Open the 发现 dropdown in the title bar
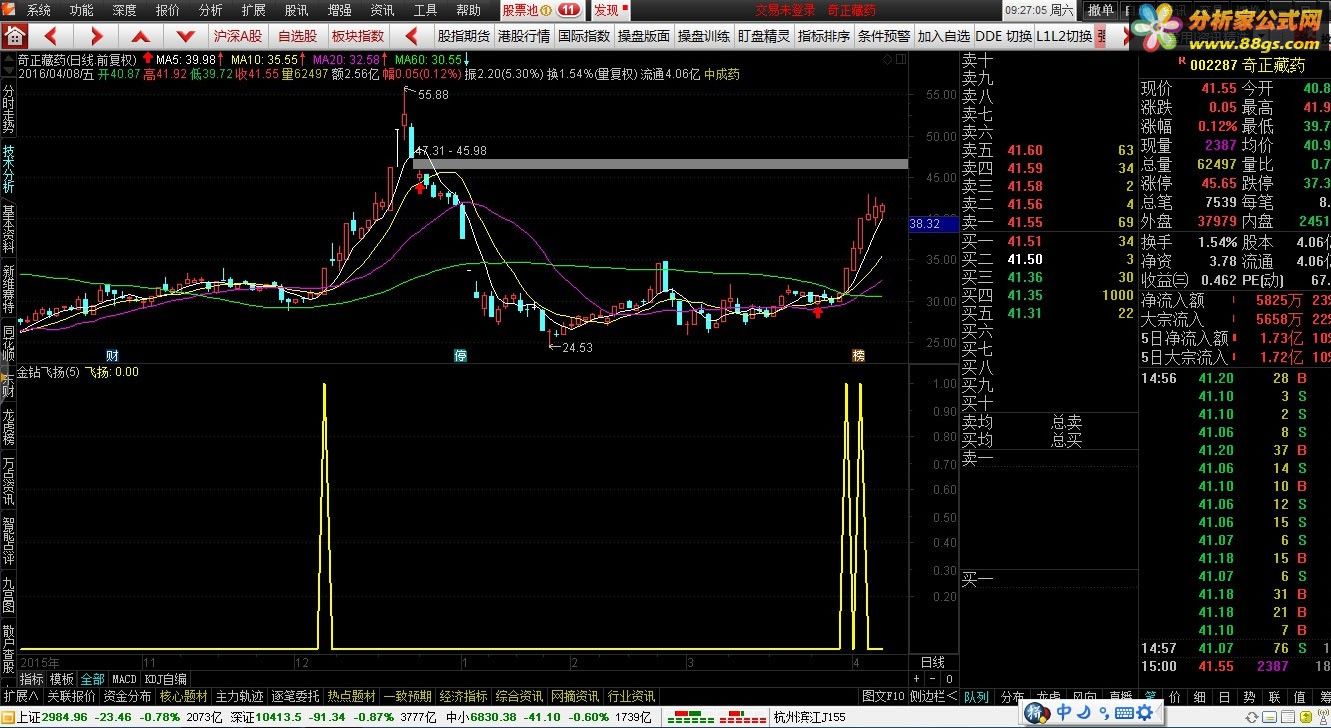This screenshot has height=728, width=1331. 611,10
